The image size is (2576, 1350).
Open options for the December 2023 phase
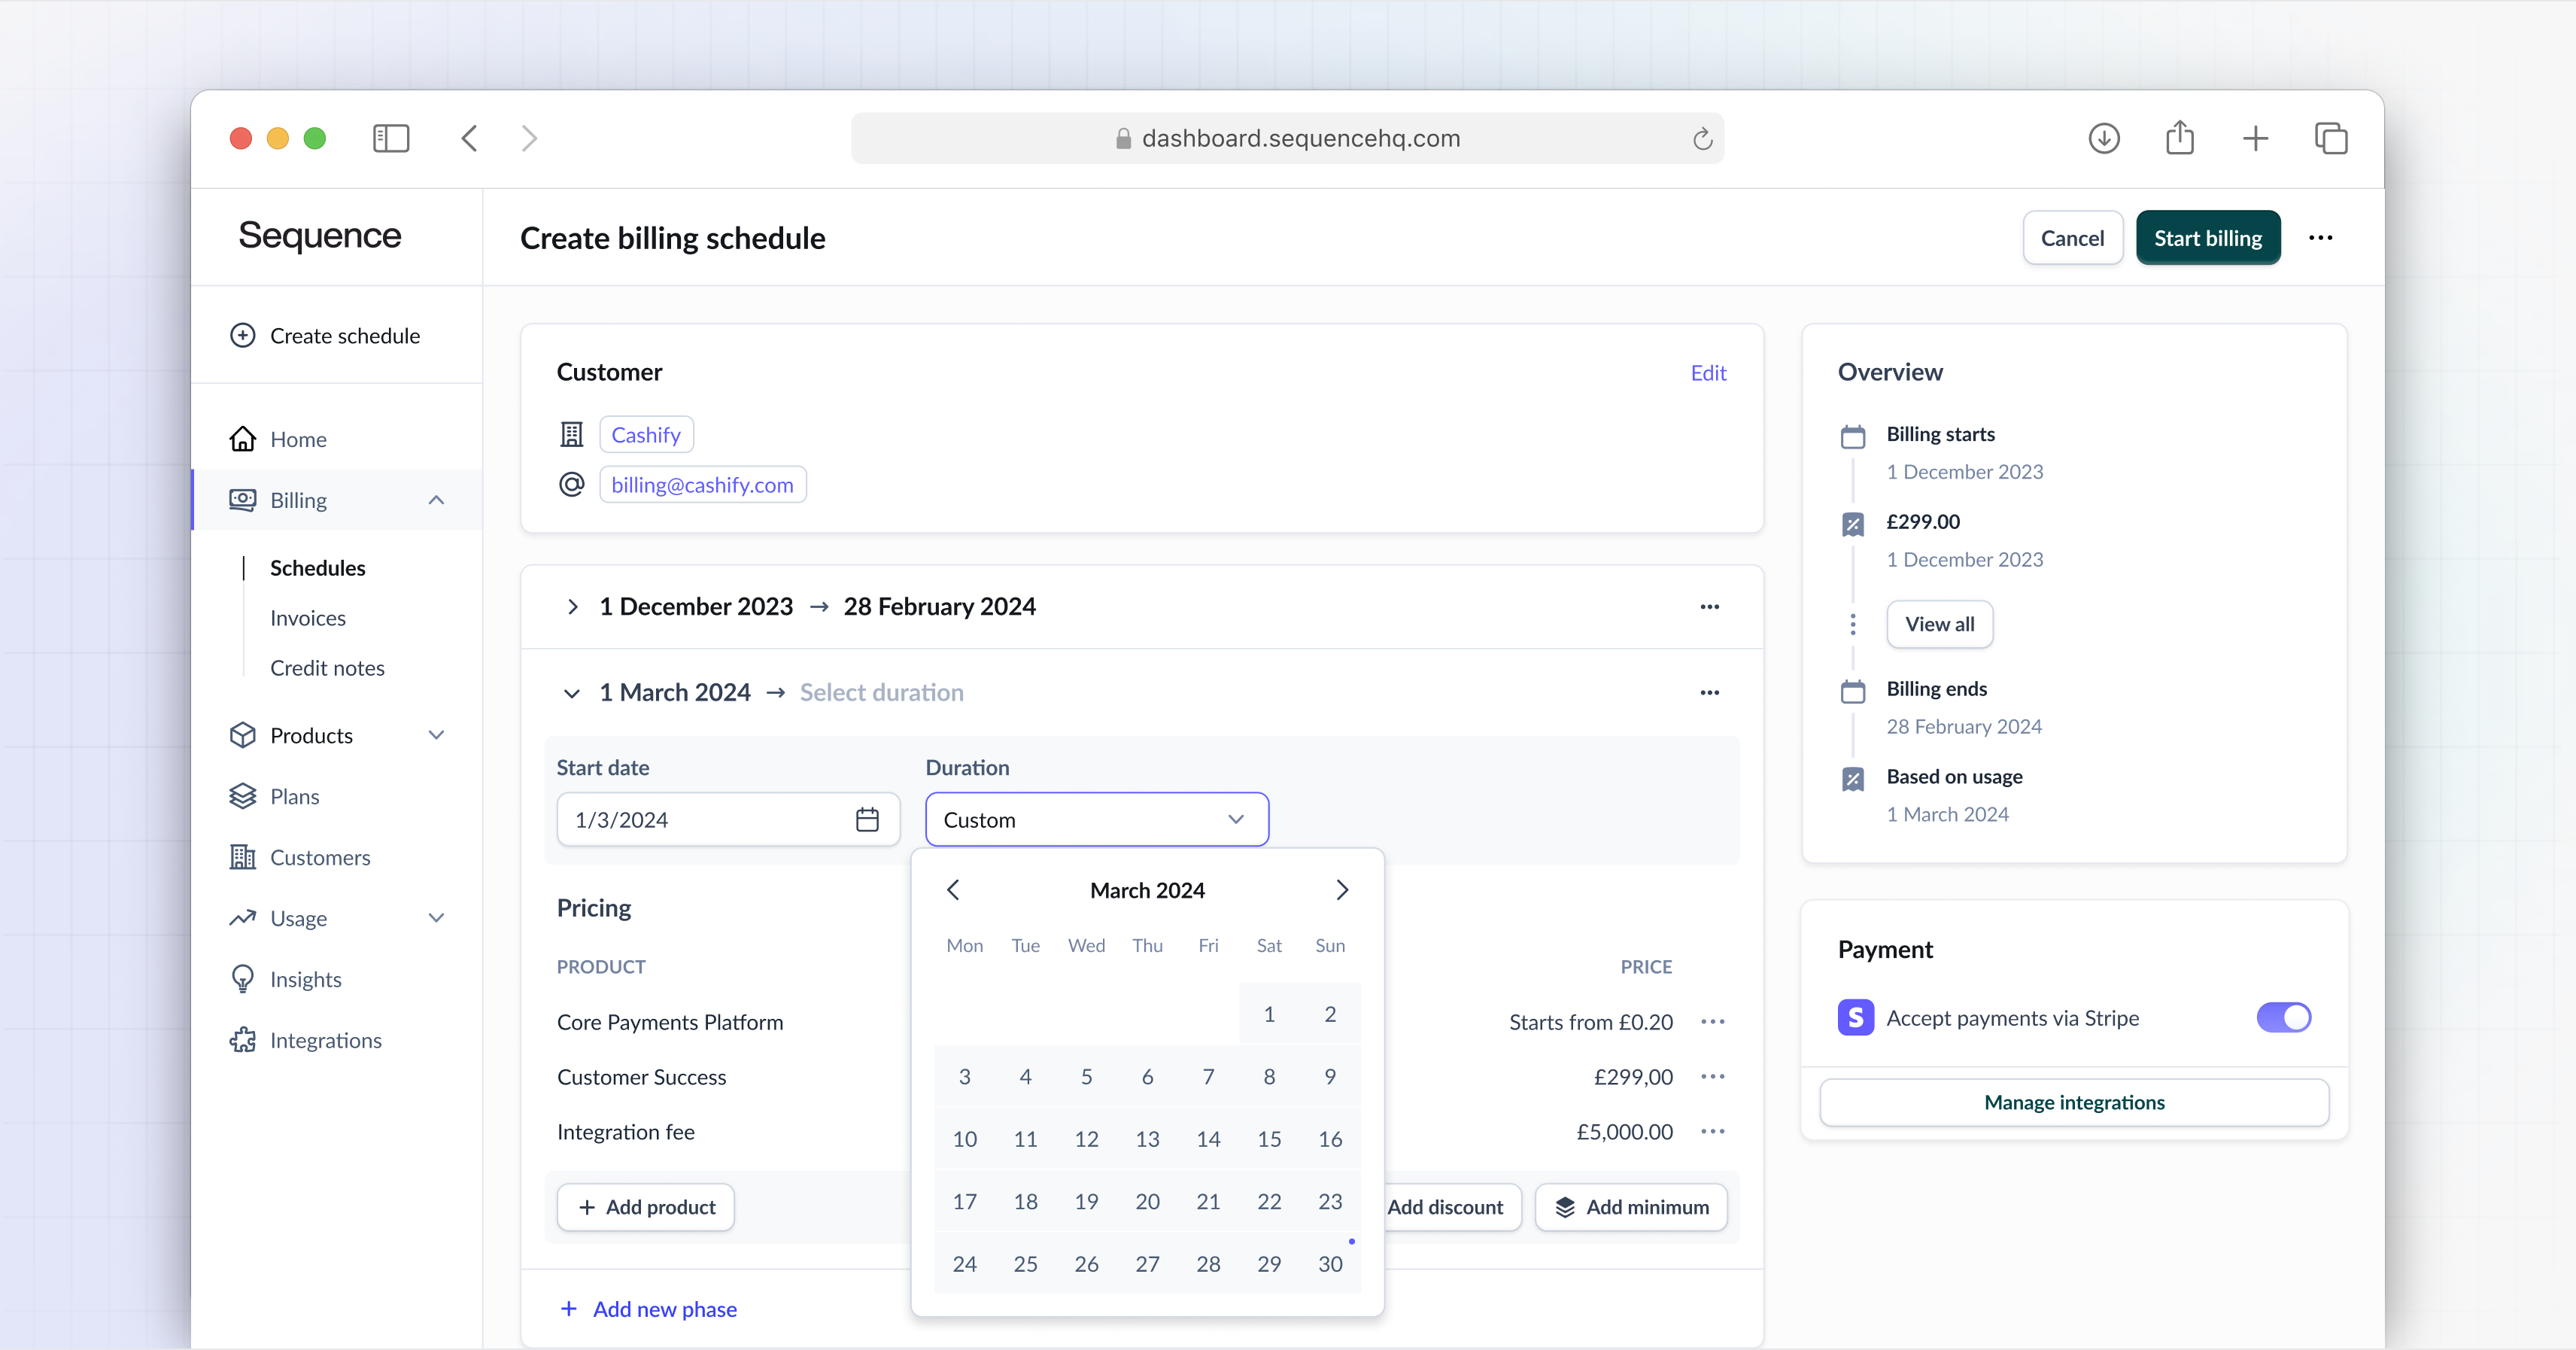[x=1710, y=607]
